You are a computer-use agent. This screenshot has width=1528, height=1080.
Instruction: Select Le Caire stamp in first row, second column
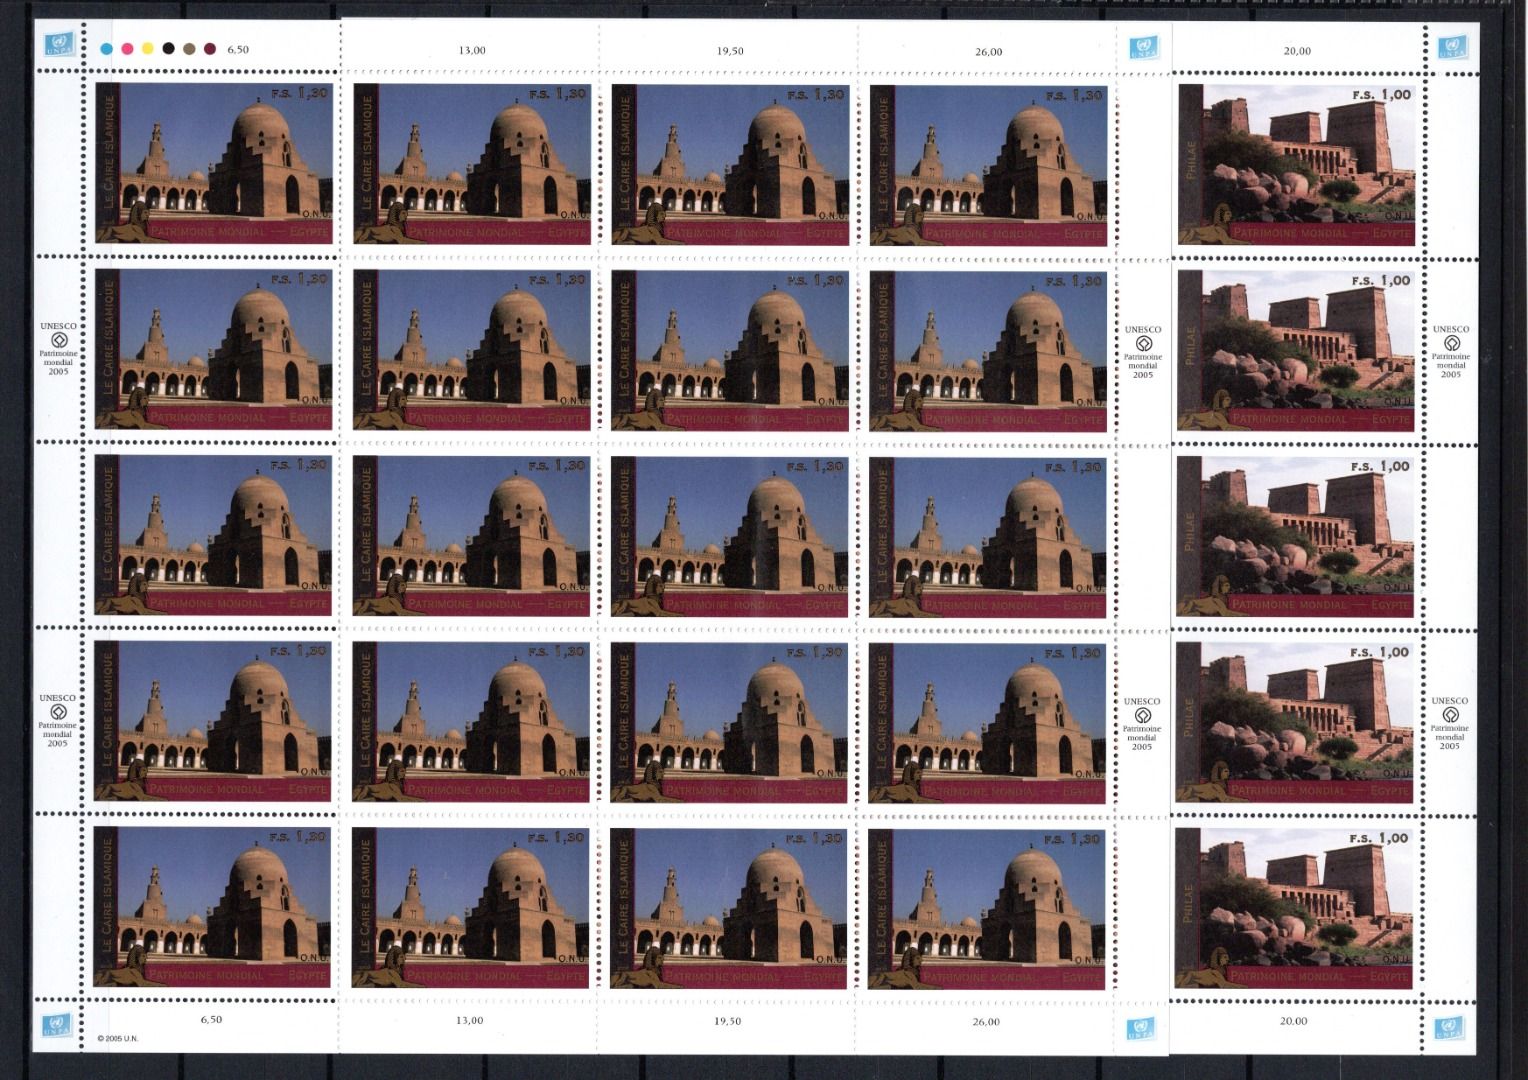pyautogui.click(x=472, y=164)
